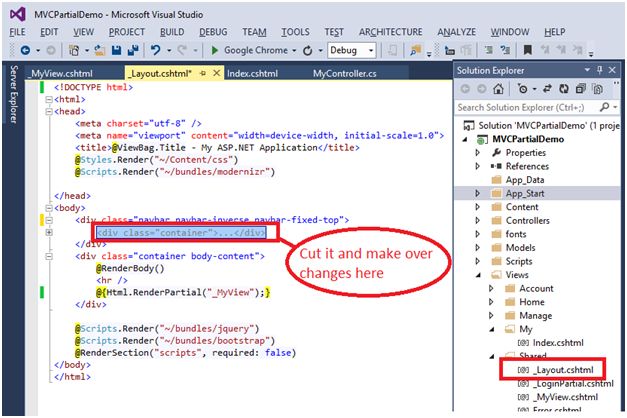This screenshot has height=418, width=627.
Task: Click Sync with Active Document icon
Action: pyautogui.click(x=547, y=89)
